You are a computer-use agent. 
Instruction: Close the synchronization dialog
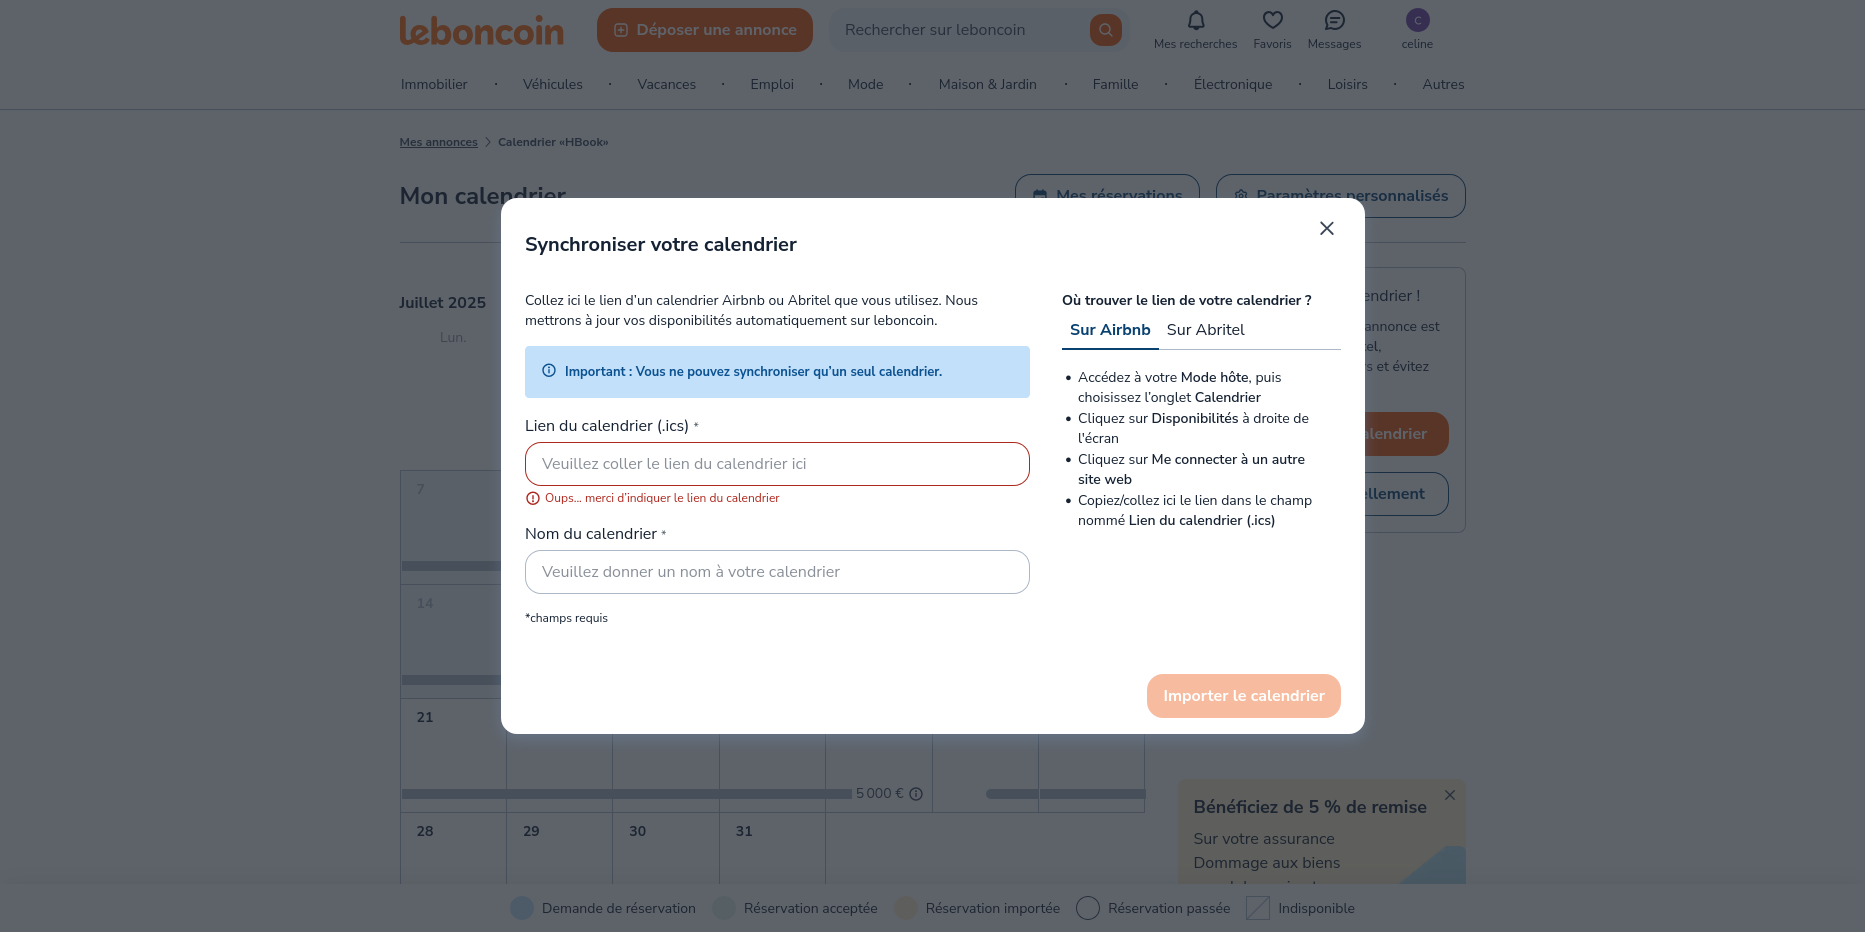click(x=1326, y=228)
